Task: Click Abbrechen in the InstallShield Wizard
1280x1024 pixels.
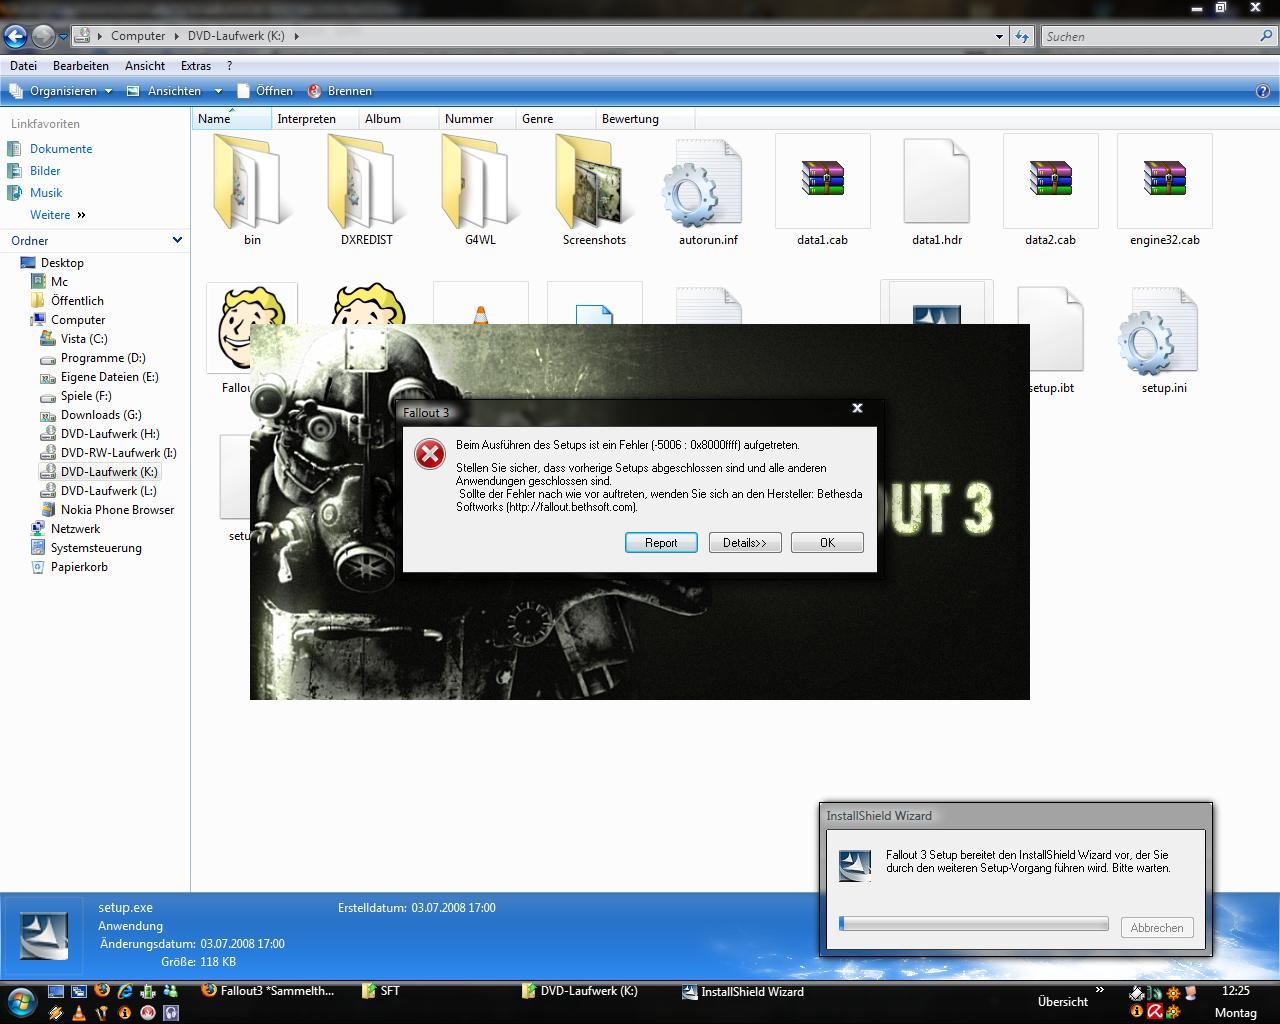Action: point(1157,928)
